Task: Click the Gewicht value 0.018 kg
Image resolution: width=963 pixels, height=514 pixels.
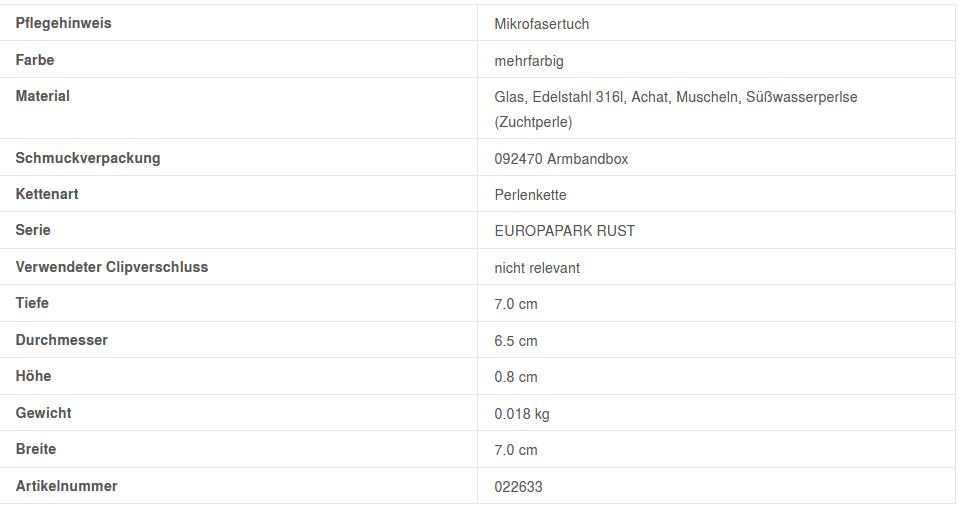Action: pyautogui.click(x=522, y=414)
